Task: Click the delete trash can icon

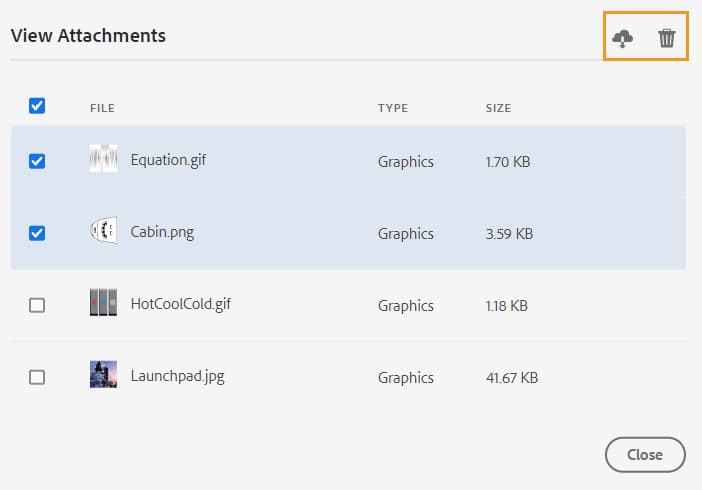Action: 667,38
